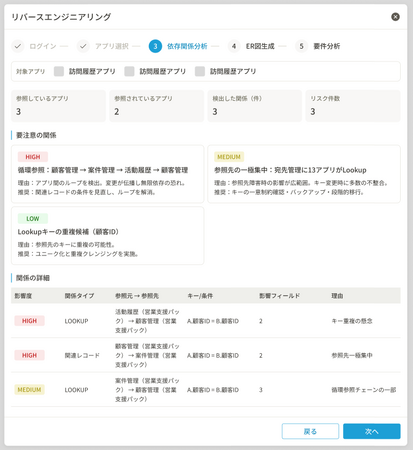Click 影響フィールド value 3 in MEDIUM row
414x450 pixels.
click(x=261, y=390)
